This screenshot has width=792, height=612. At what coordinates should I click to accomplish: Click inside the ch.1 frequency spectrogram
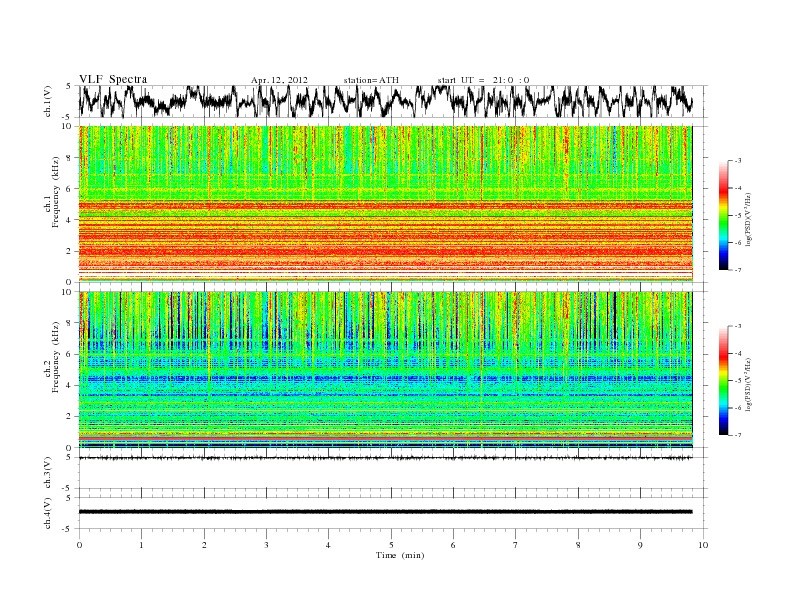coord(386,204)
